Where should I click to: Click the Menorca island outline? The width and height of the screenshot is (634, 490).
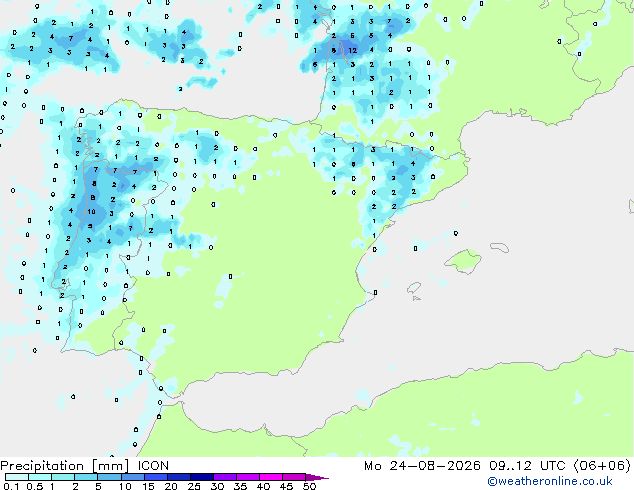point(499,247)
